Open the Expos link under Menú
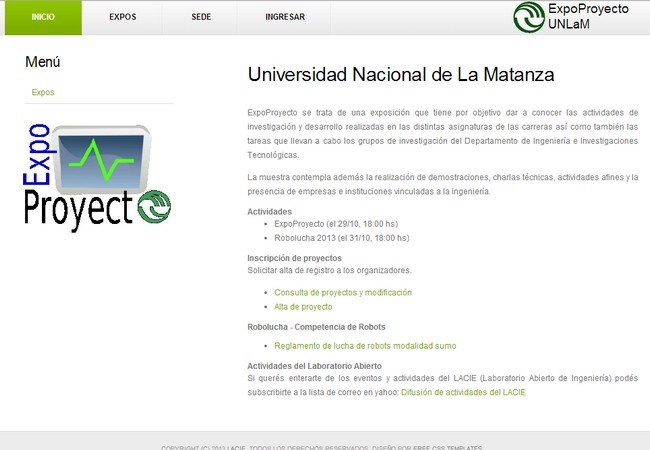This screenshot has width=650, height=450. click(43, 92)
